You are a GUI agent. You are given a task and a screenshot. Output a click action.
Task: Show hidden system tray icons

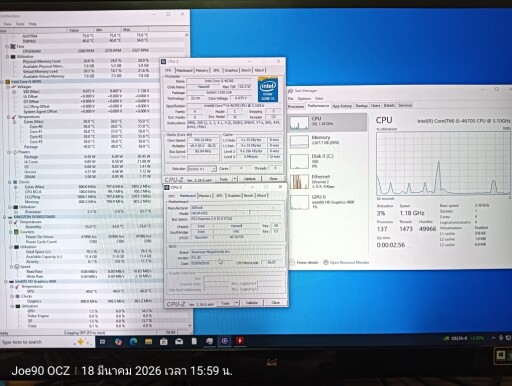click(493, 338)
